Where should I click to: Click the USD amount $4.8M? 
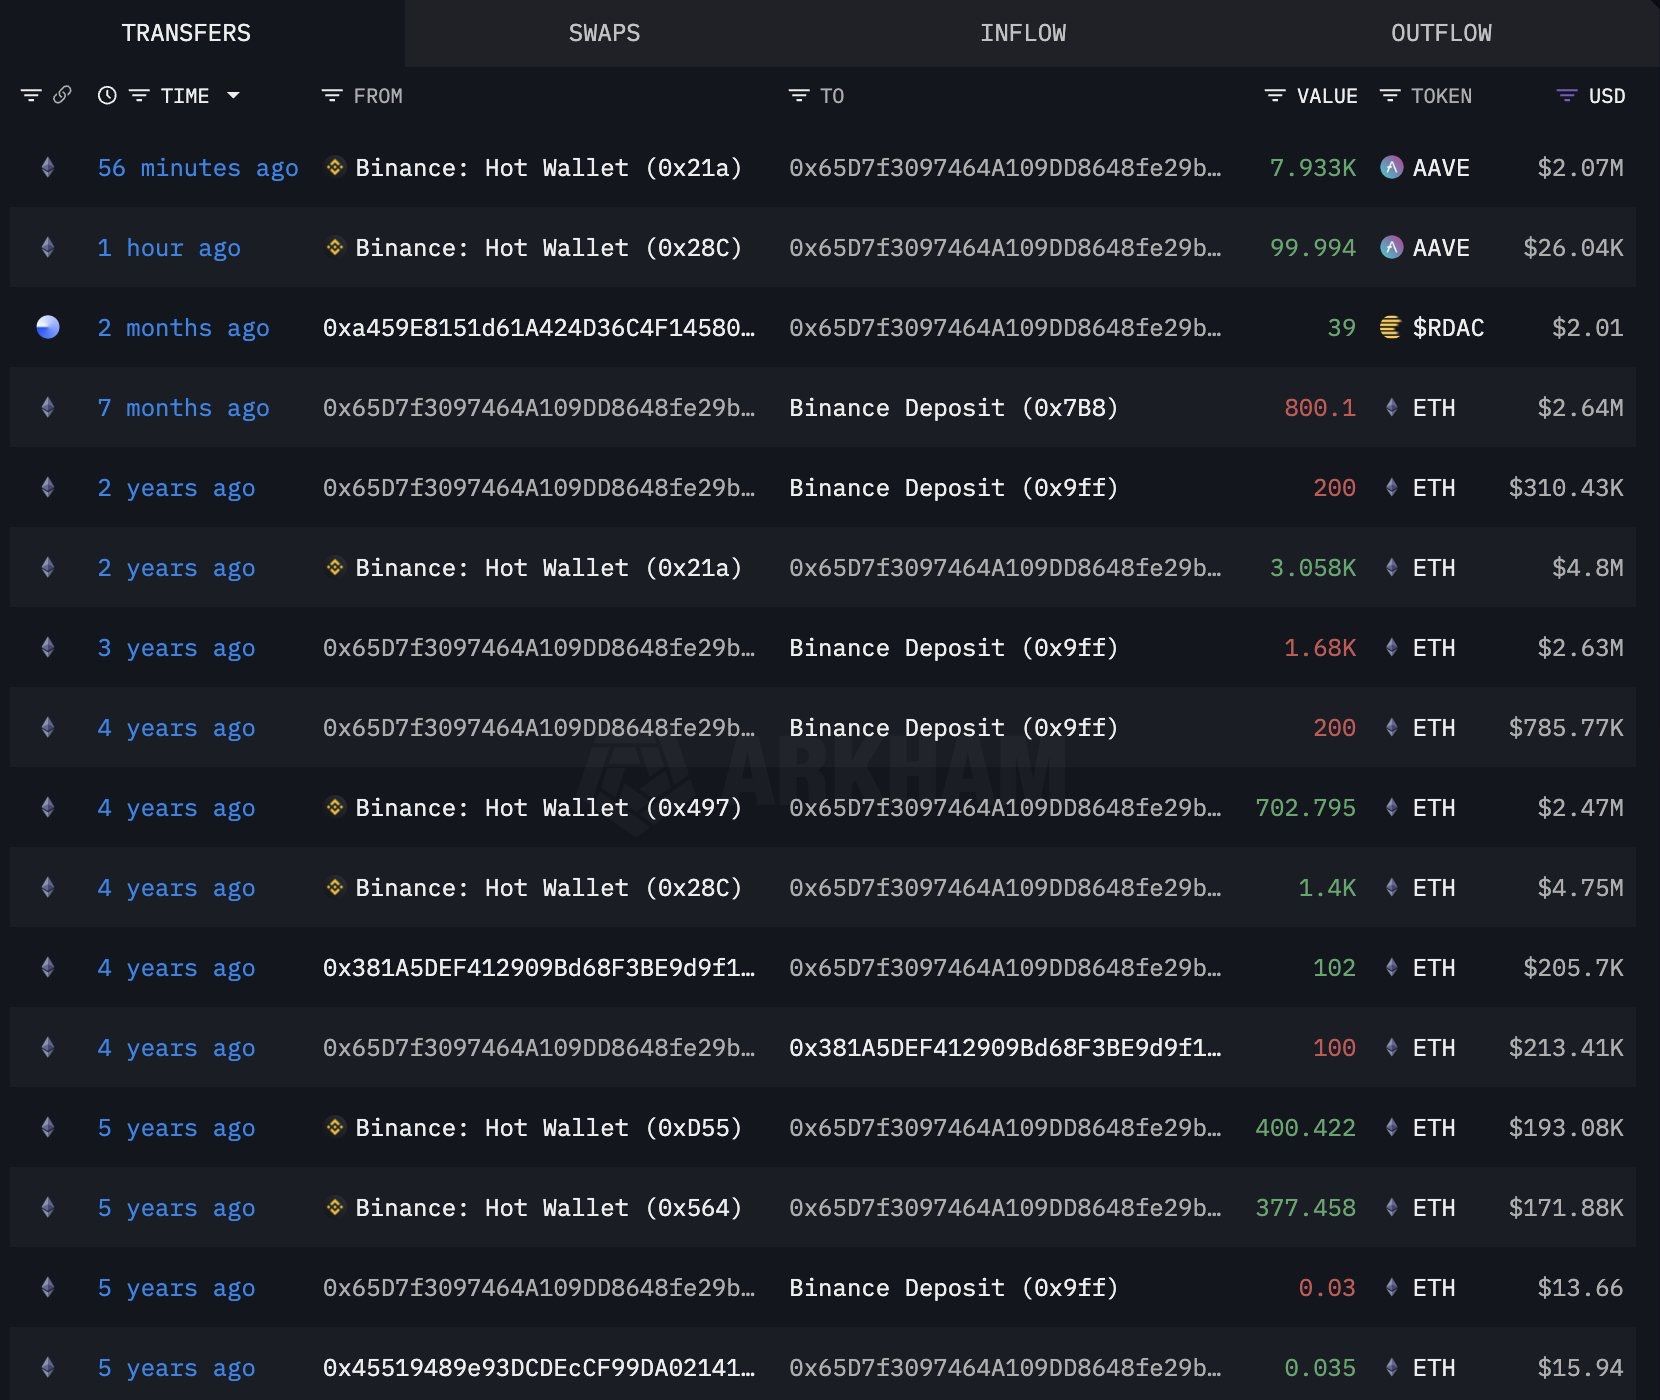pos(1588,568)
